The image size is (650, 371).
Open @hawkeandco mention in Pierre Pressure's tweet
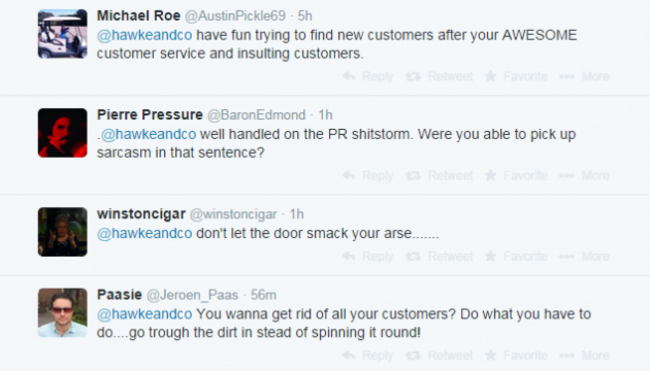pyautogui.click(x=148, y=134)
